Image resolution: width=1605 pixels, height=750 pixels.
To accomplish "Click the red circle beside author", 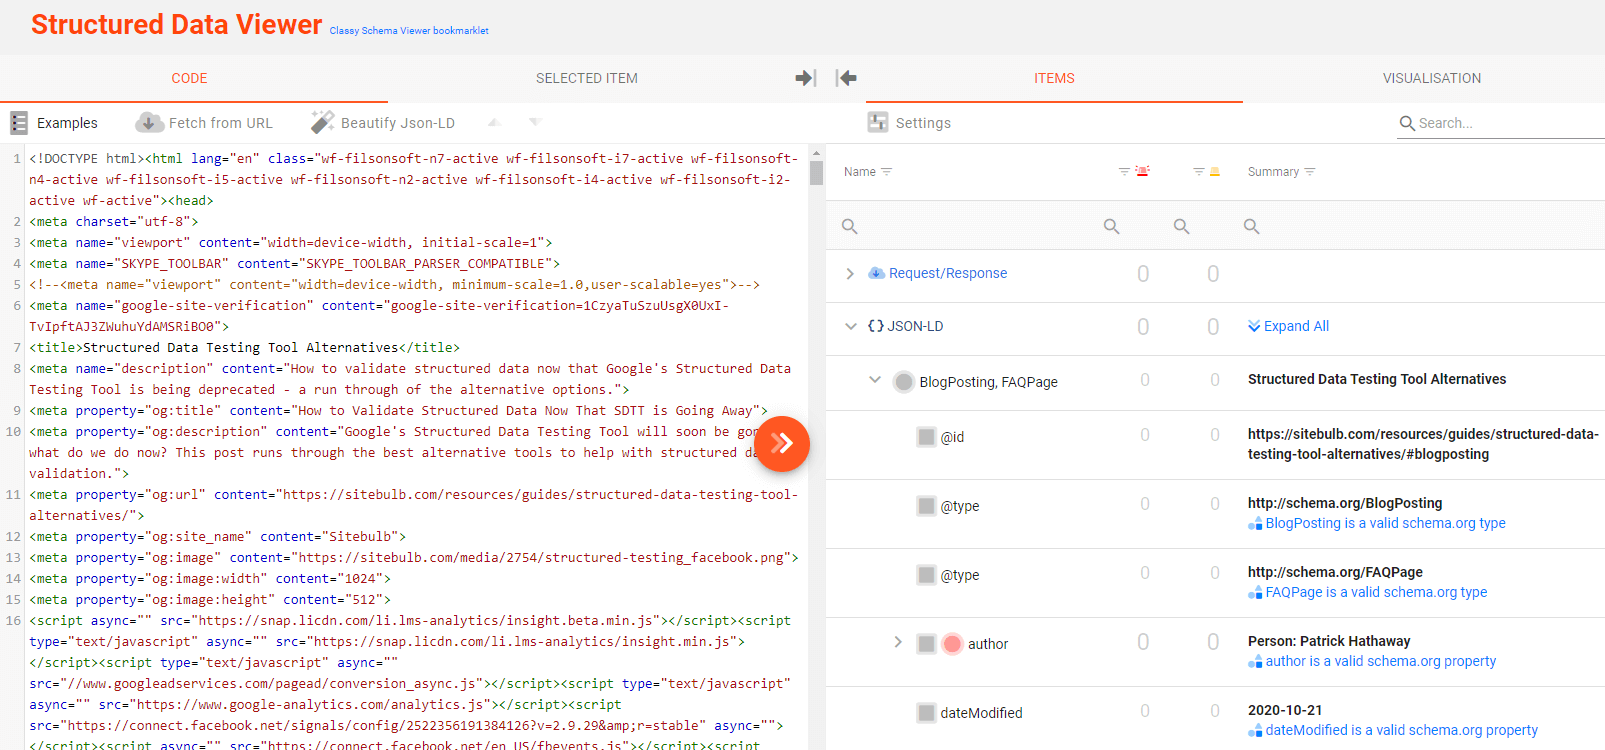I will [952, 644].
